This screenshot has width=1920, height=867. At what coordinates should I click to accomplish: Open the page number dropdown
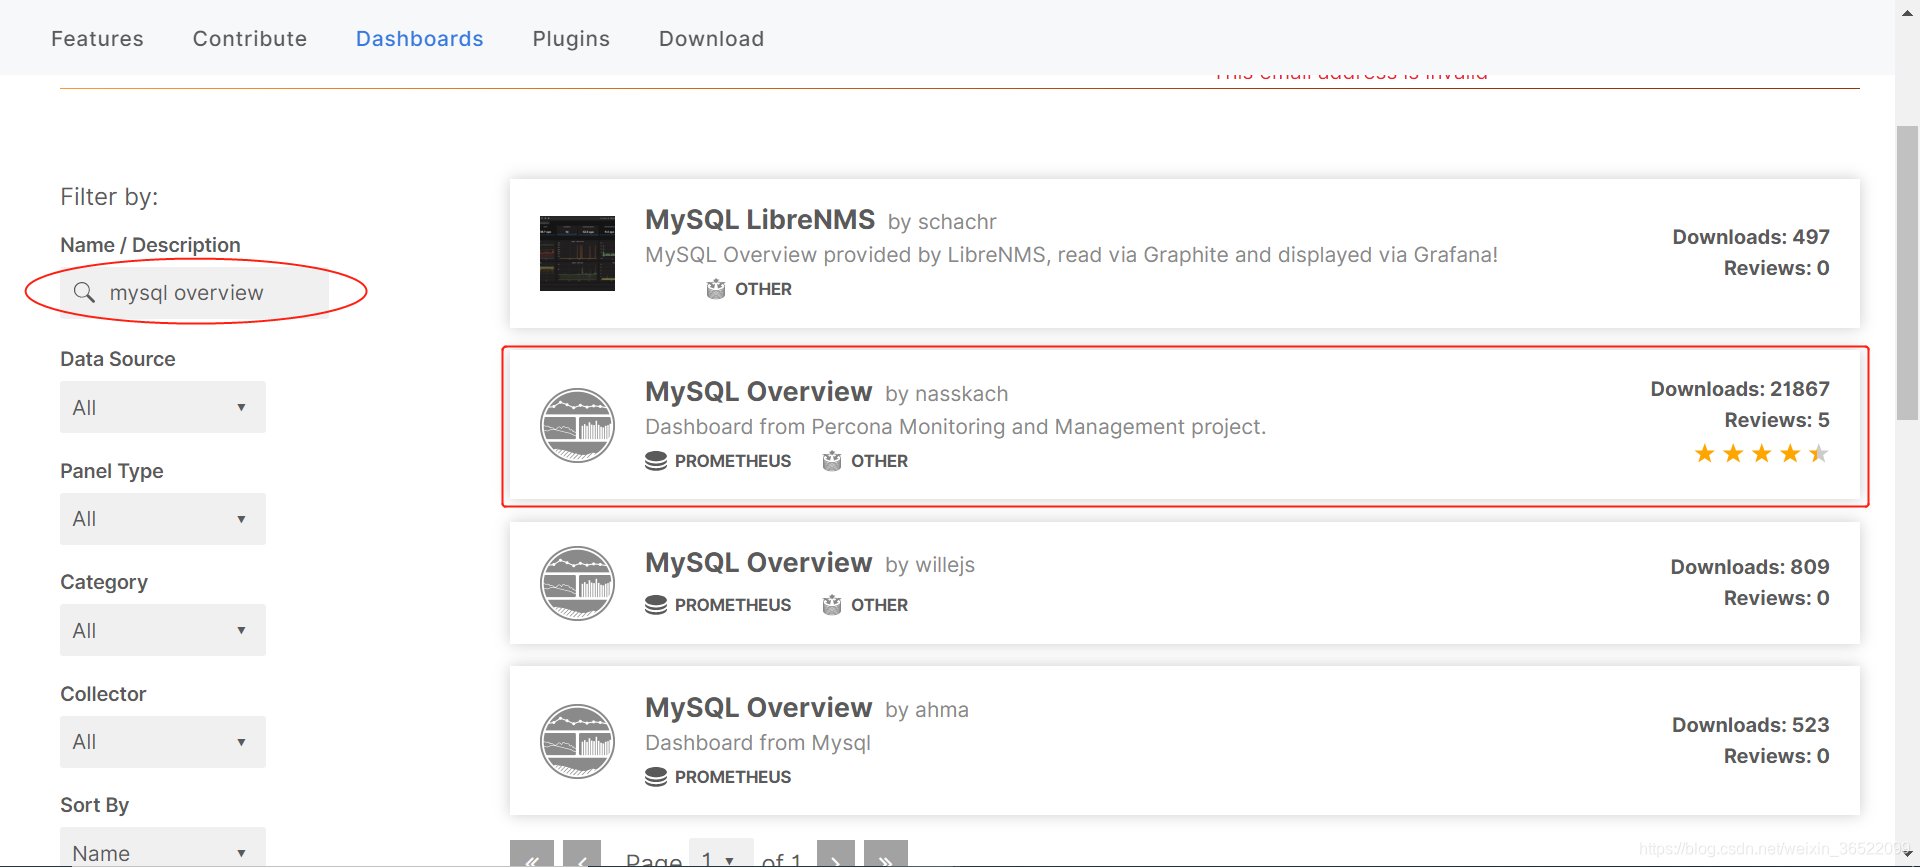click(720, 854)
